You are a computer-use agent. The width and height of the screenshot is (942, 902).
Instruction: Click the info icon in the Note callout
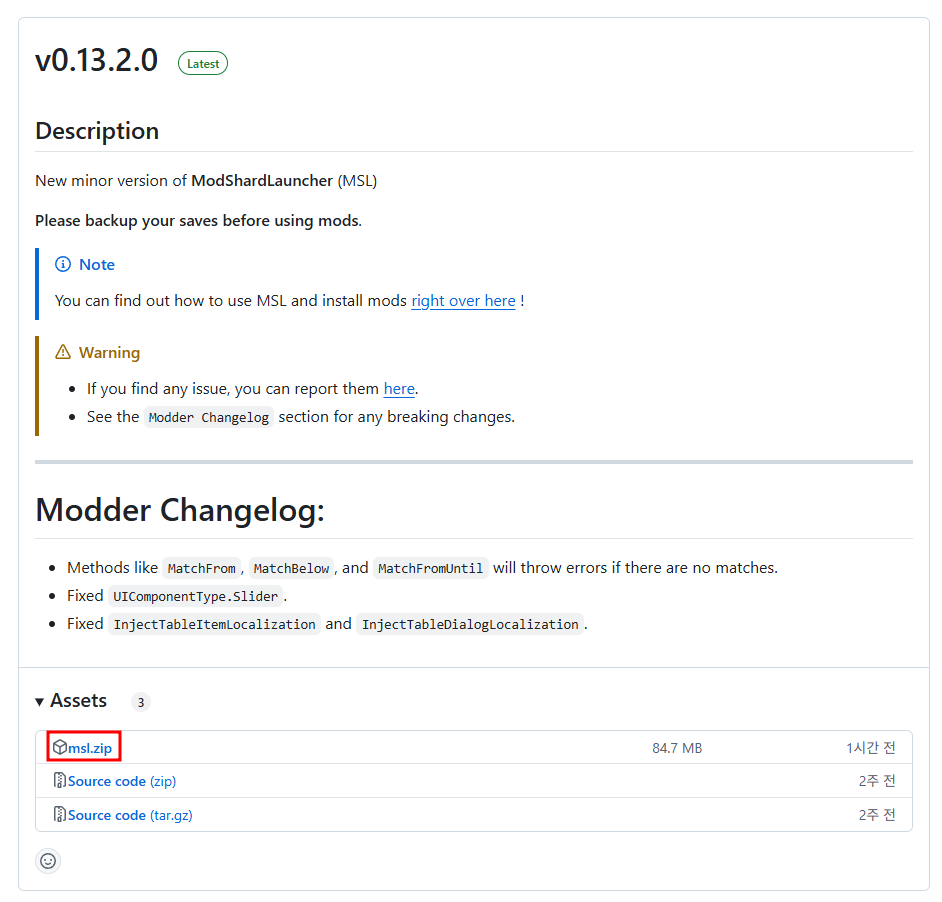click(63, 264)
